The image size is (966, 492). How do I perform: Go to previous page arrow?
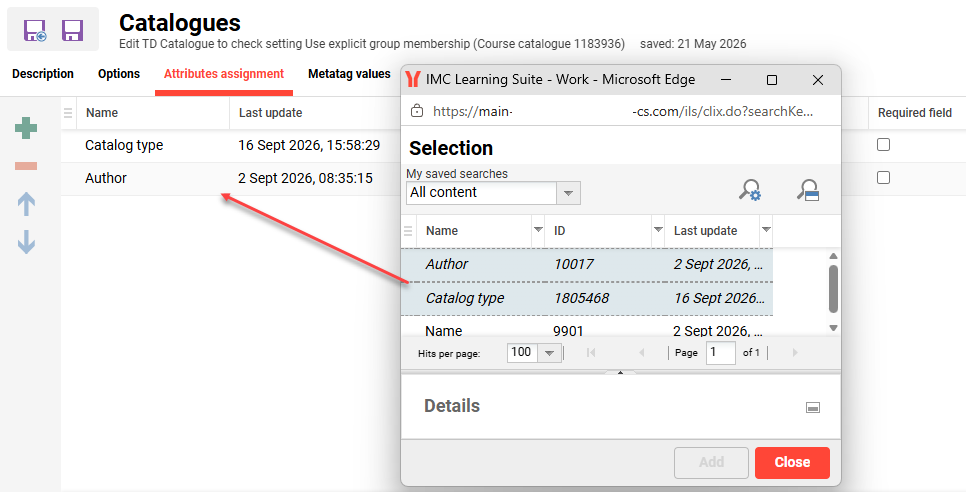pyautogui.click(x=641, y=353)
